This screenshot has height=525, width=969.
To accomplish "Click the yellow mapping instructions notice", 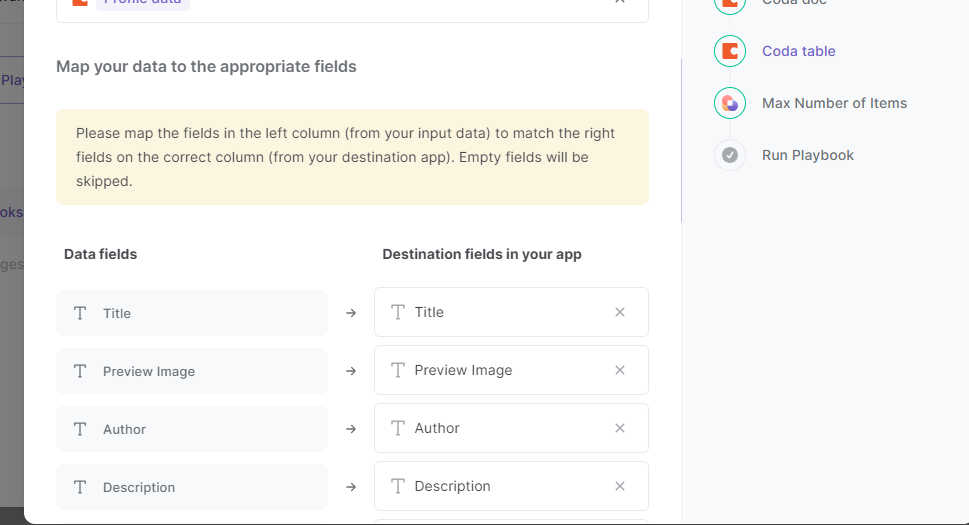I will [x=352, y=157].
